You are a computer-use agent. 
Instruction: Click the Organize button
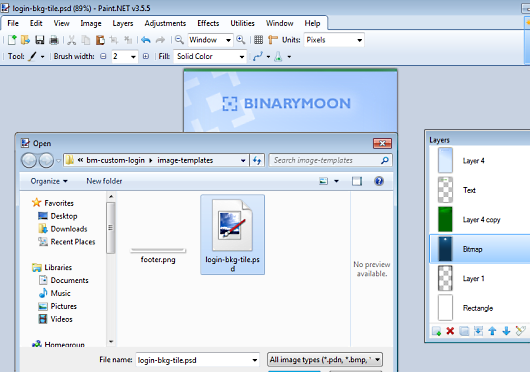(x=49, y=181)
